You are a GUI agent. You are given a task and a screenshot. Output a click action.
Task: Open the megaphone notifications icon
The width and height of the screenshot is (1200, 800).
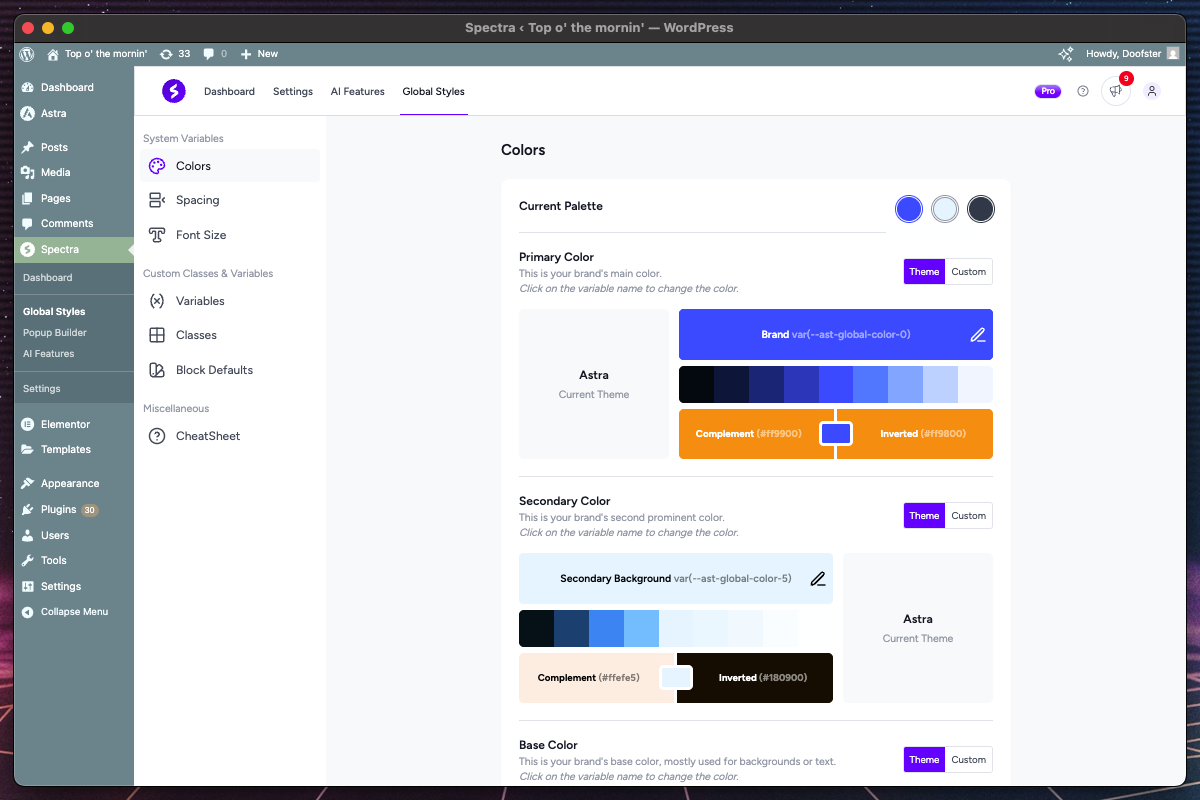pos(1116,91)
